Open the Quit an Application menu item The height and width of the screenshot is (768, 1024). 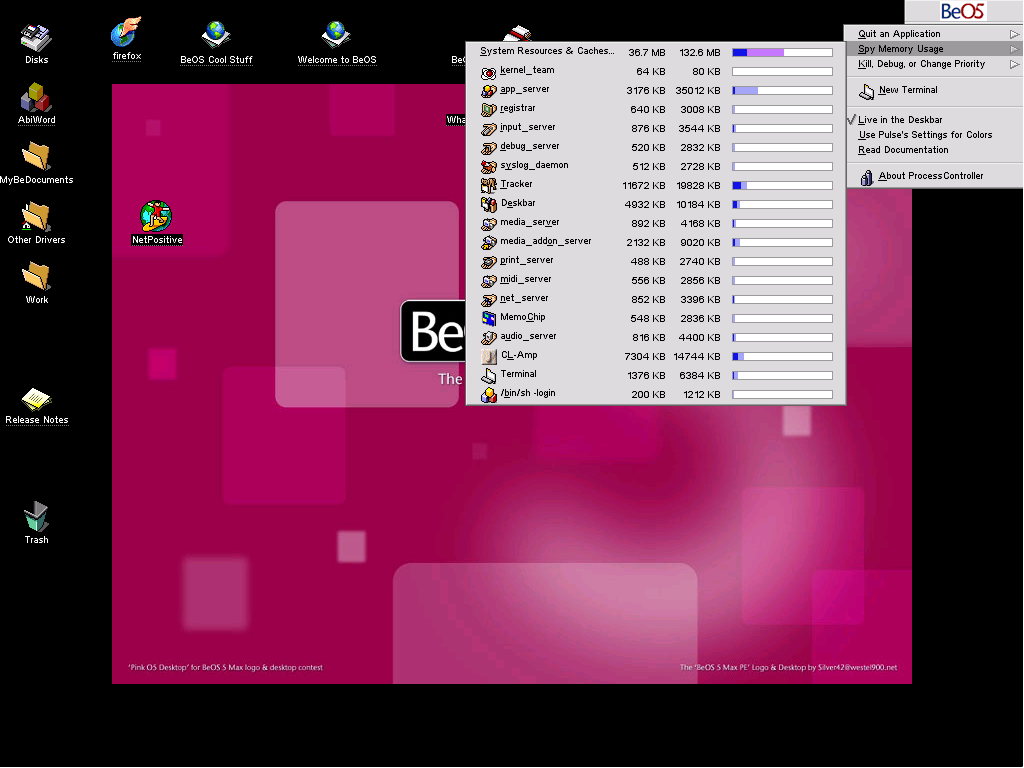pos(935,34)
